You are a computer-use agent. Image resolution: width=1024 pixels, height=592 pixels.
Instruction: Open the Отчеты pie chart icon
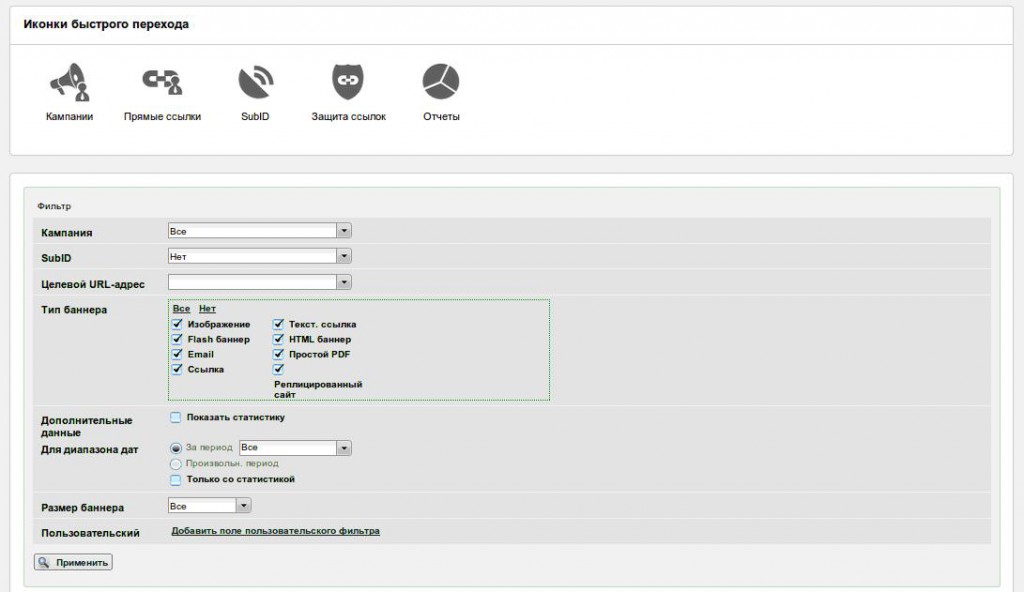point(440,82)
